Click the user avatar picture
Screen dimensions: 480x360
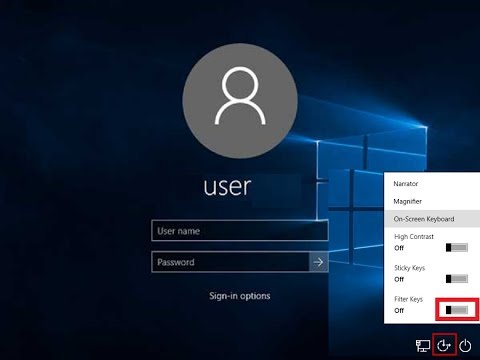[x=240, y=100]
